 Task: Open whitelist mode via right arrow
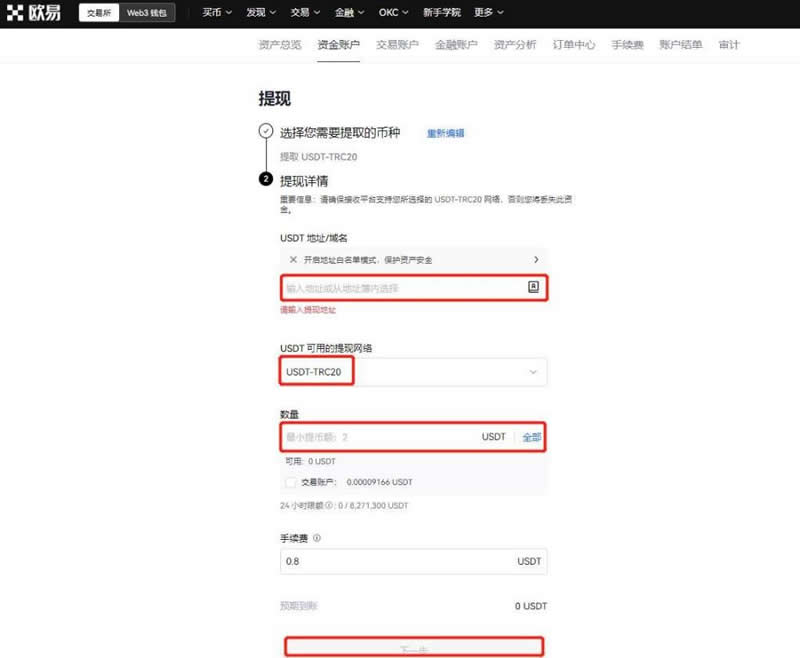tap(536, 259)
